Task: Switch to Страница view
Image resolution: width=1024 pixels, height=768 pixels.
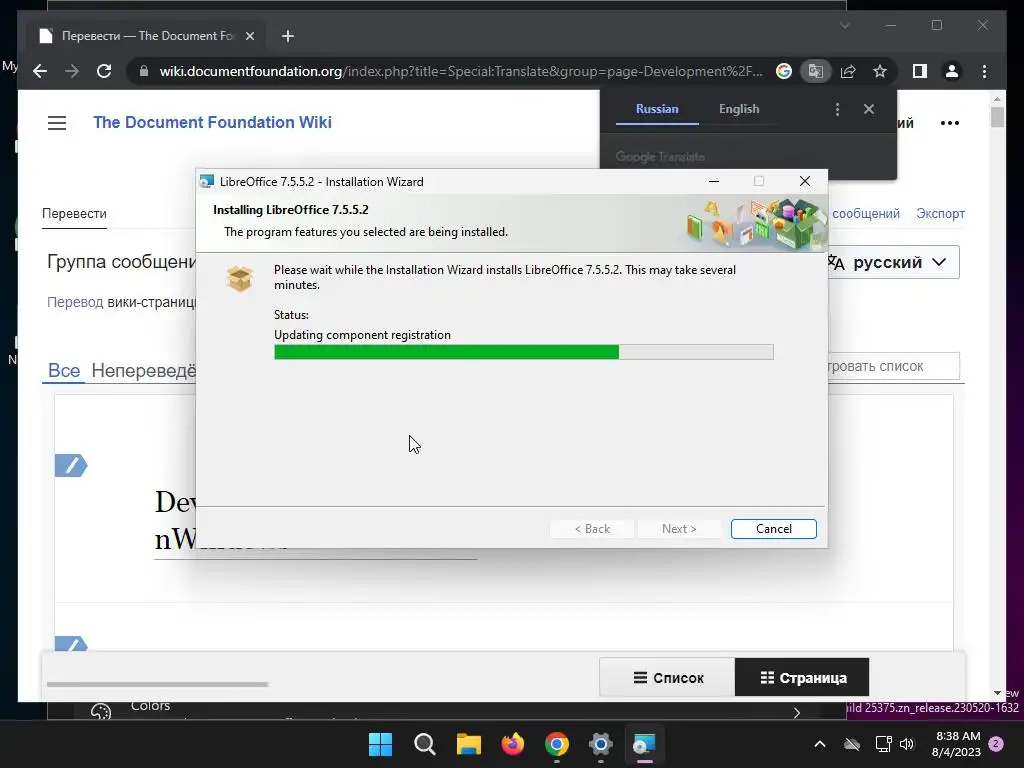Action: point(802,677)
